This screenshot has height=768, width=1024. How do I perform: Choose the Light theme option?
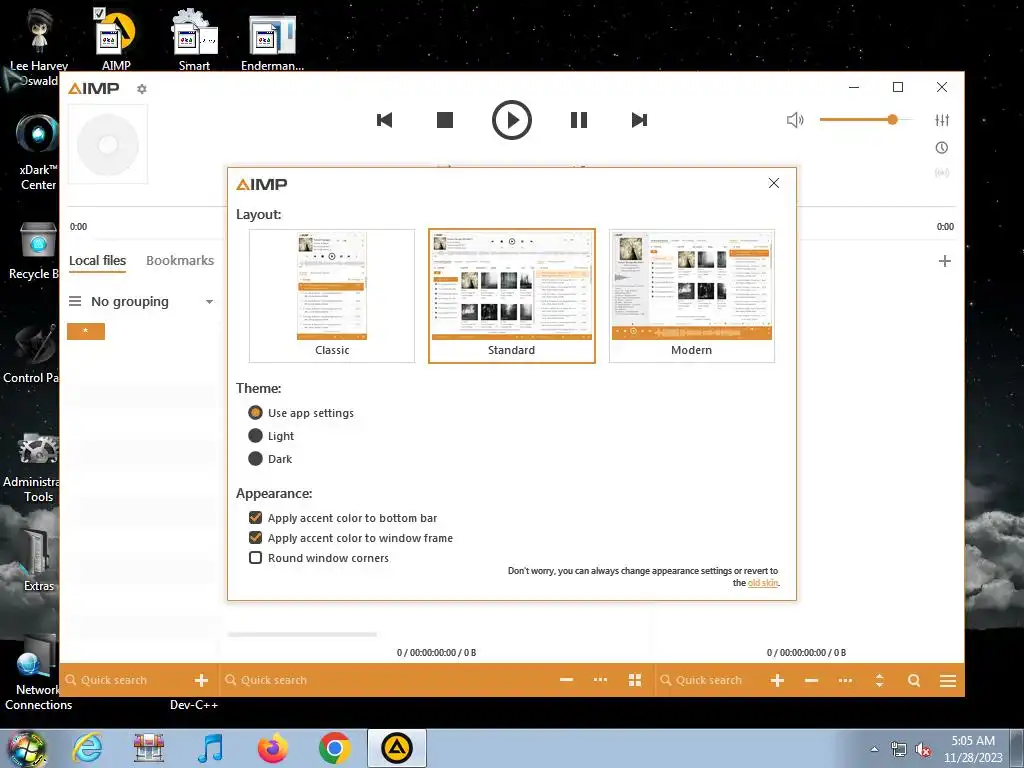[271, 436]
